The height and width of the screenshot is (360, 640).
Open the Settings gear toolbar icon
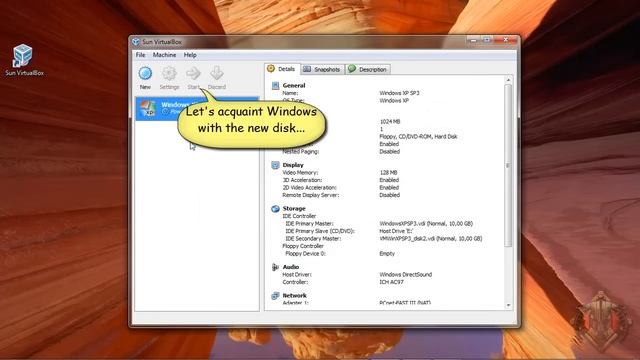tap(169, 73)
